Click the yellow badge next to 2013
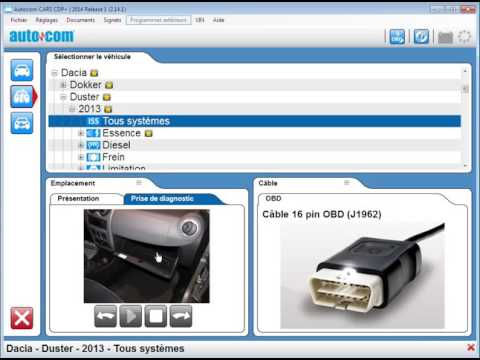The width and height of the screenshot is (480, 360). click(108, 109)
